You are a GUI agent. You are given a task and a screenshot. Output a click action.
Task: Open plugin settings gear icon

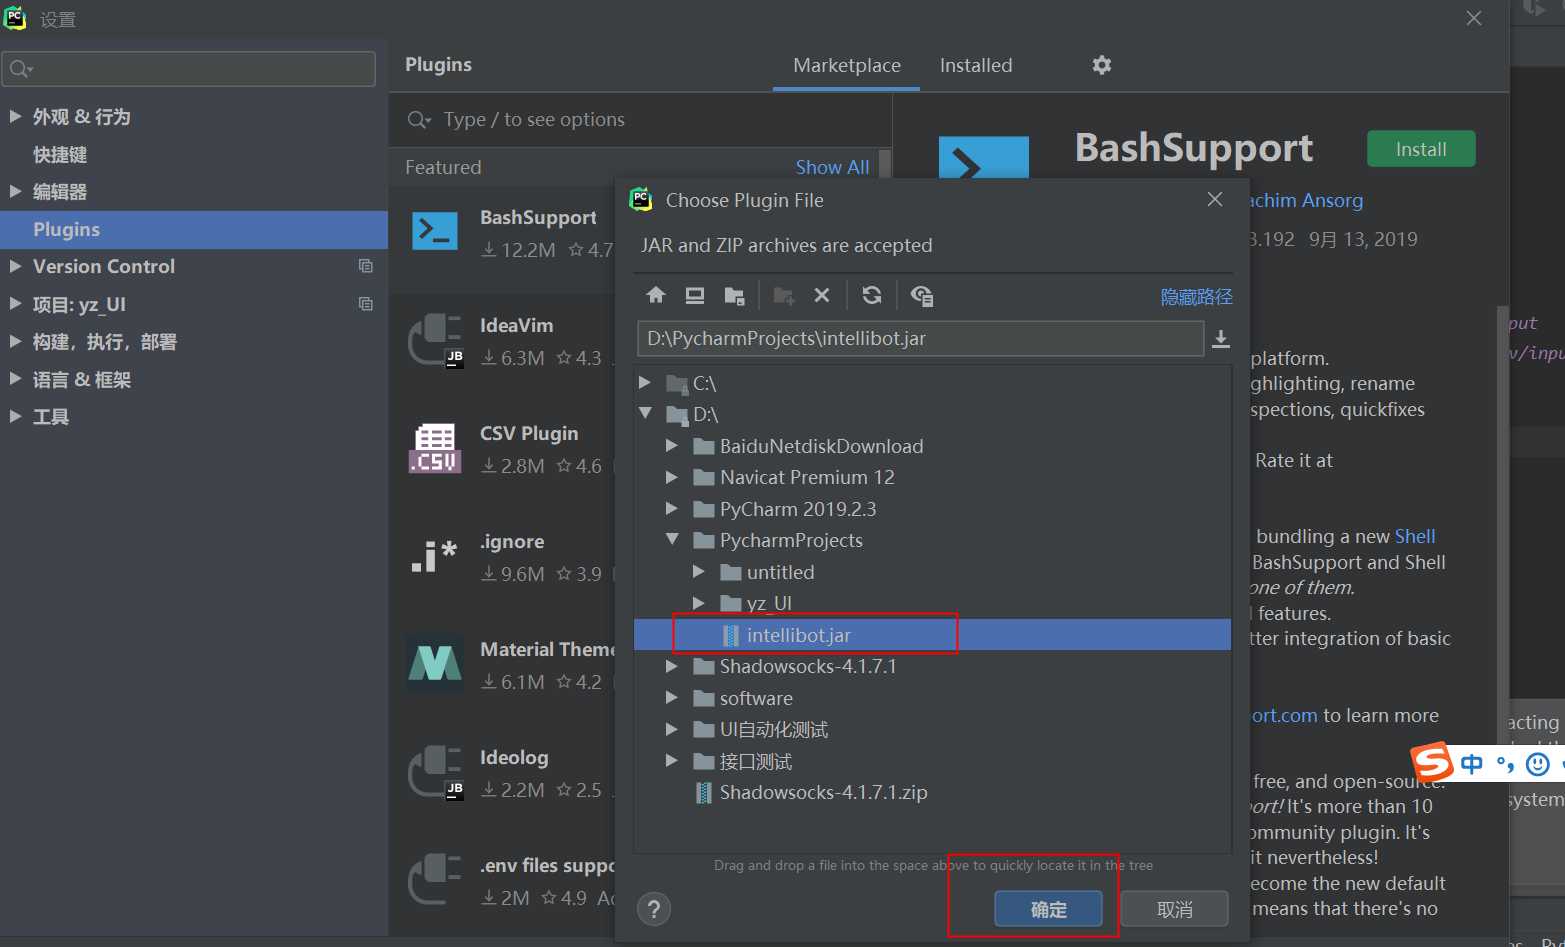click(x=1102, y=65)
